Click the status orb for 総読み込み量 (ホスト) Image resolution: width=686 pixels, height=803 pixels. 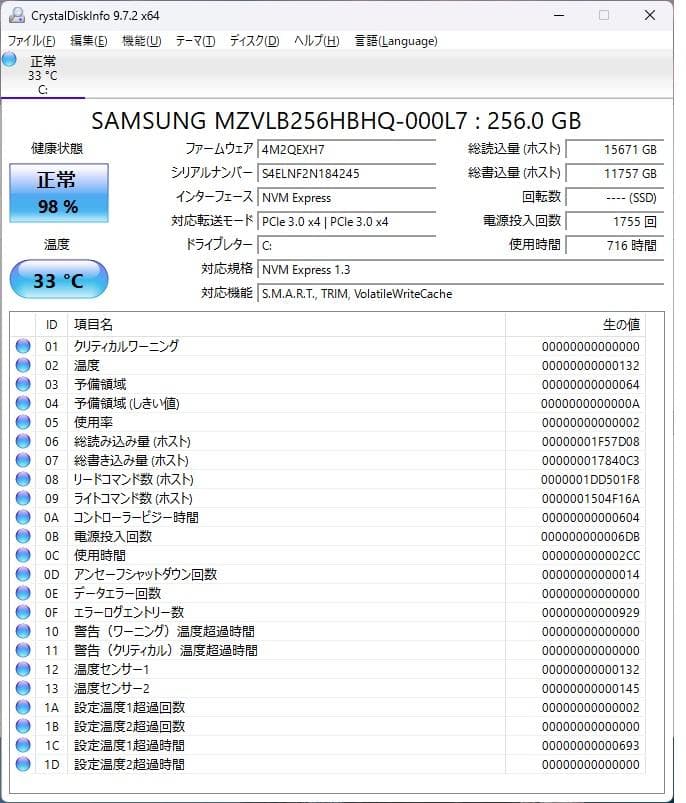[23, 441]
